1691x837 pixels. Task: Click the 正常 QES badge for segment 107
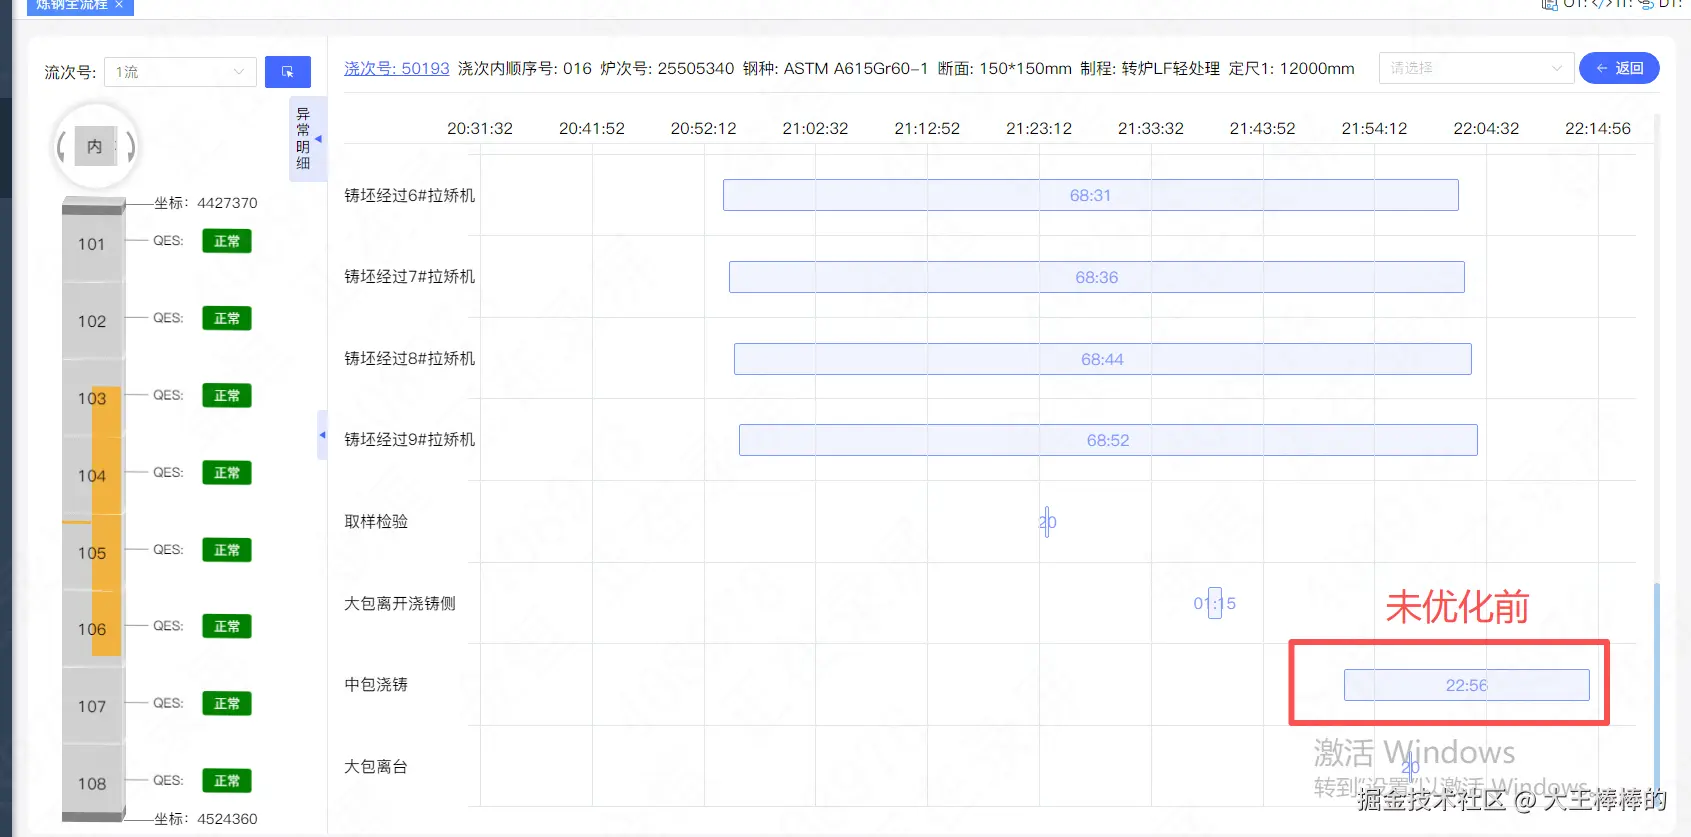tap(227, 703)
